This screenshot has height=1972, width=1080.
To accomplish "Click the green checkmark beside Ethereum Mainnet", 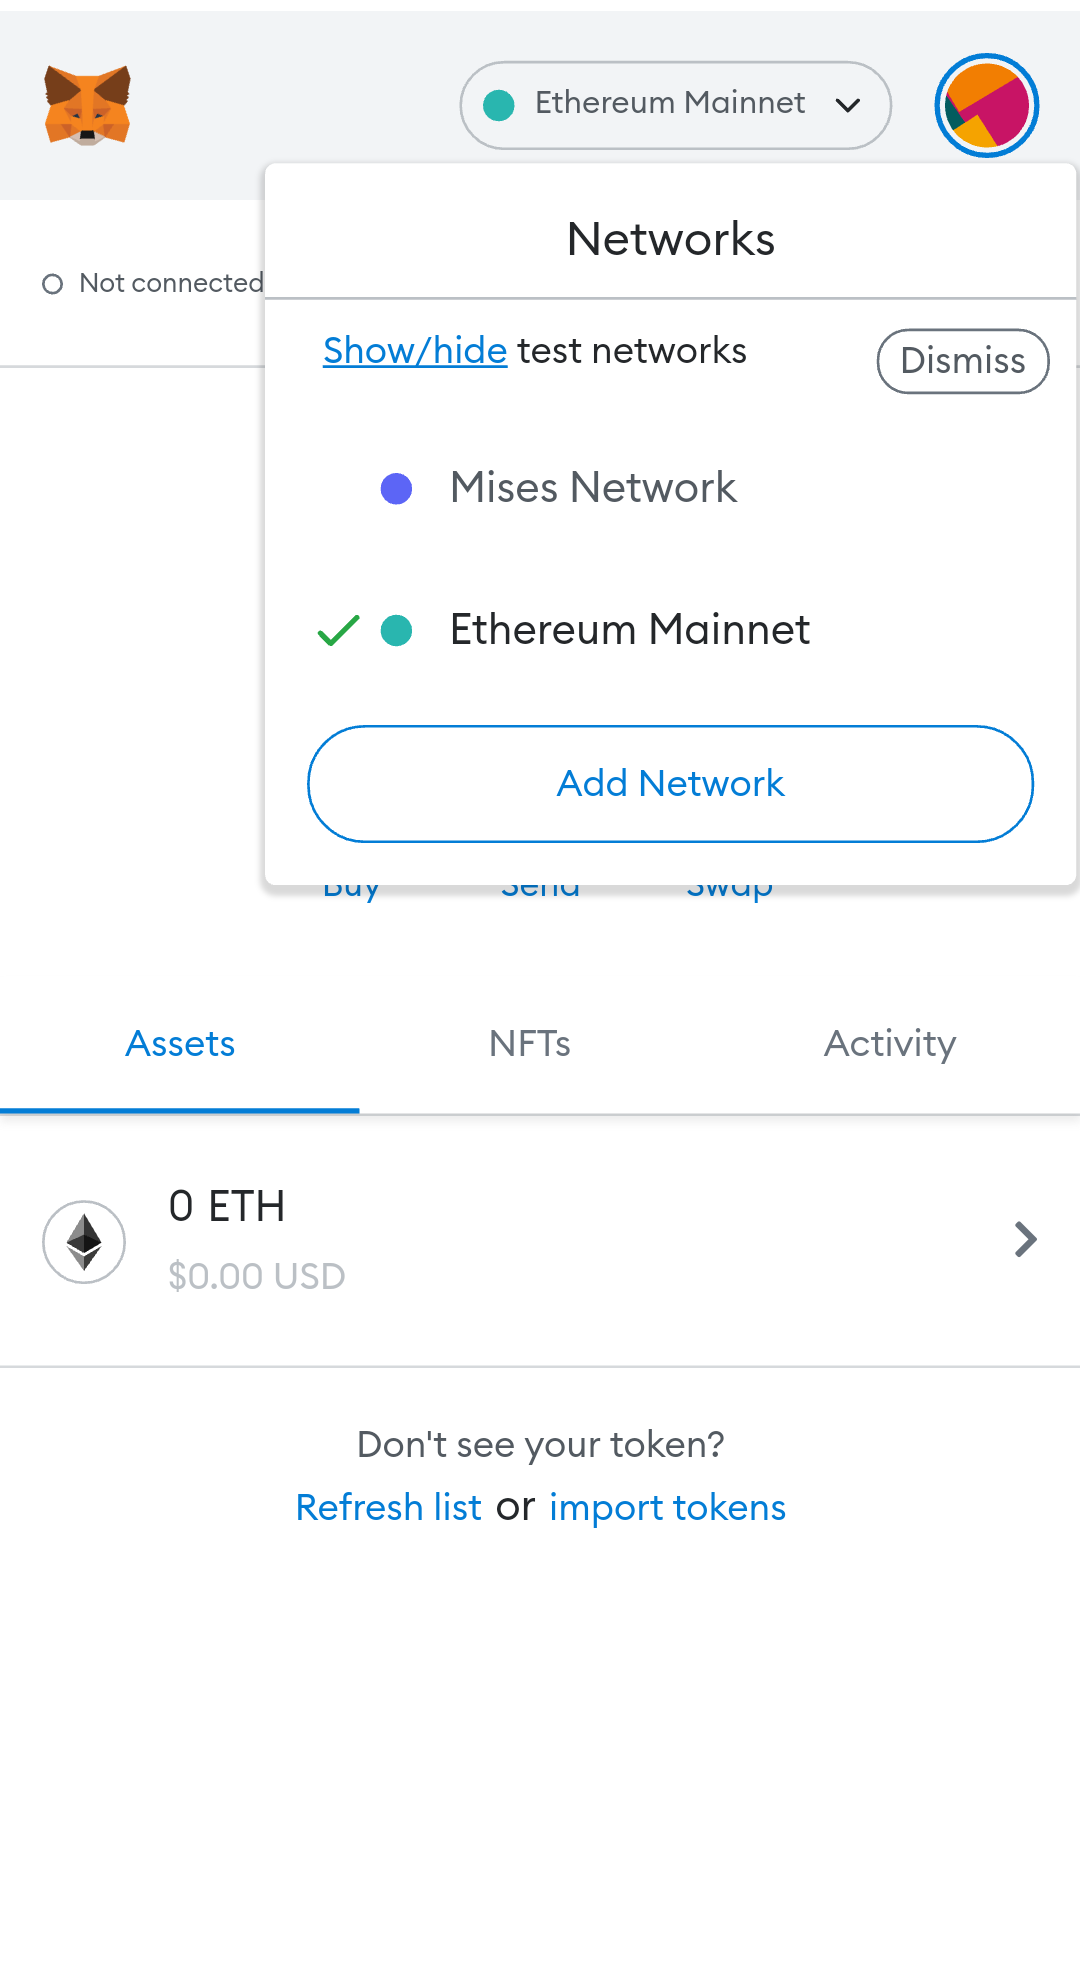I will coord(338,631).
